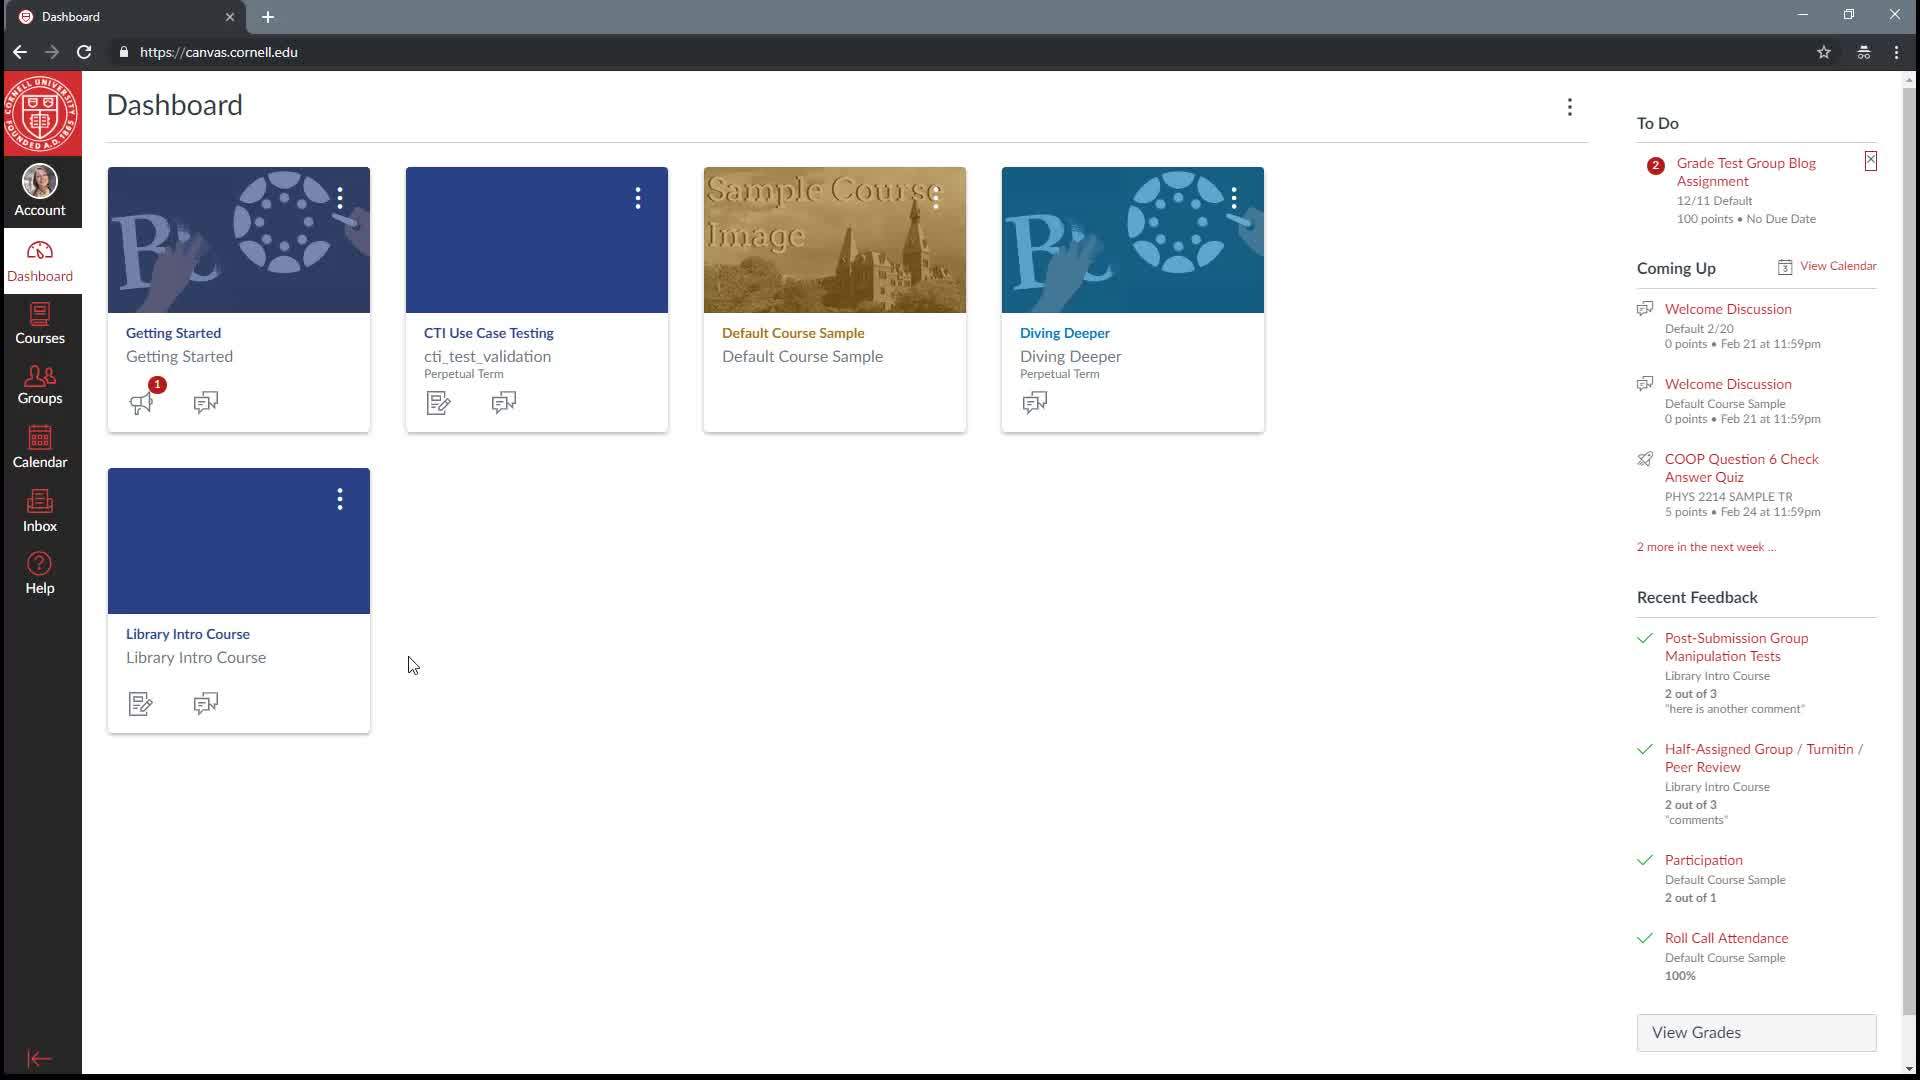Open the Calendar from the sidebar
This screenshot has height=1080, width=1920.
pos(39,447)
